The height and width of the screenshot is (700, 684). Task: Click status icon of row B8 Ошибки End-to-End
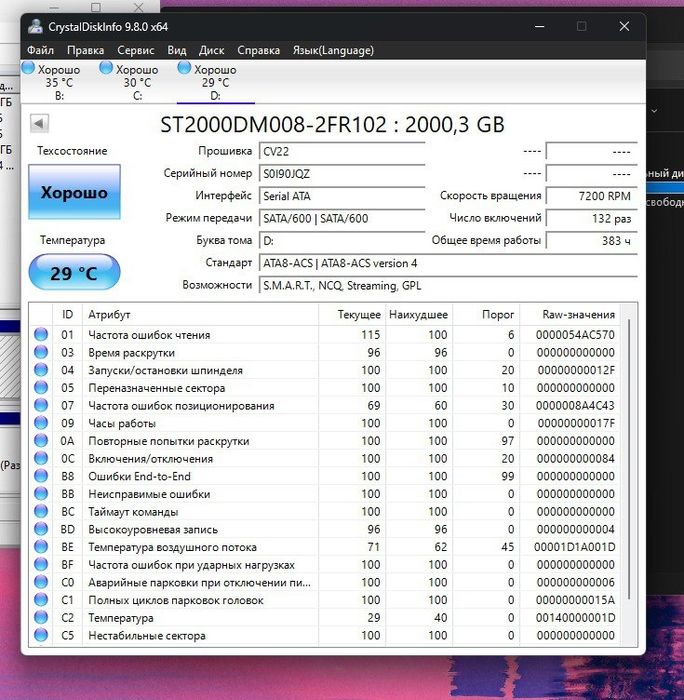point(41,475)
